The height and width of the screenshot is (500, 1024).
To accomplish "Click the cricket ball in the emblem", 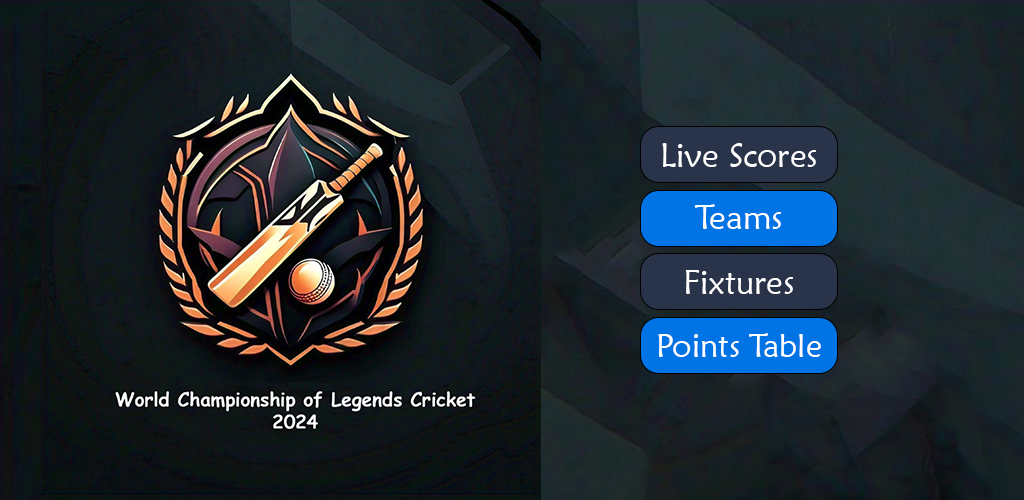I will point(312,280).
